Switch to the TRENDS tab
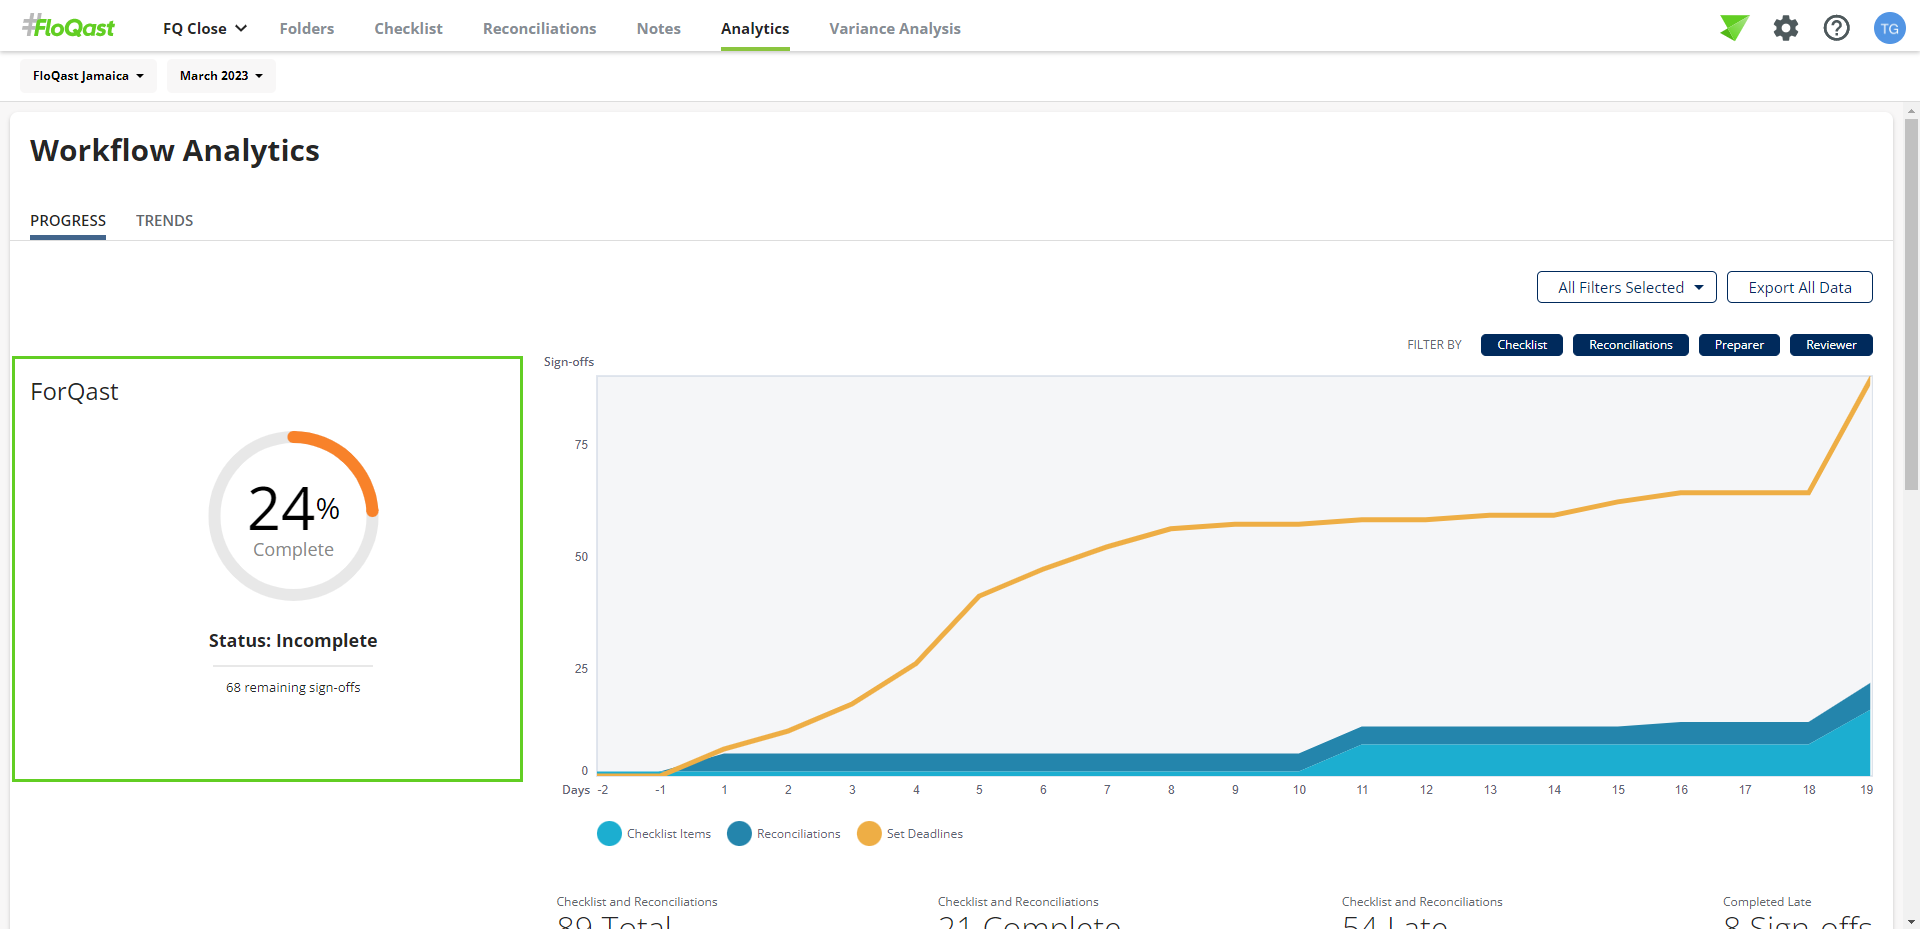This screenshot has width=1920, height=929. tap(165, 221)
